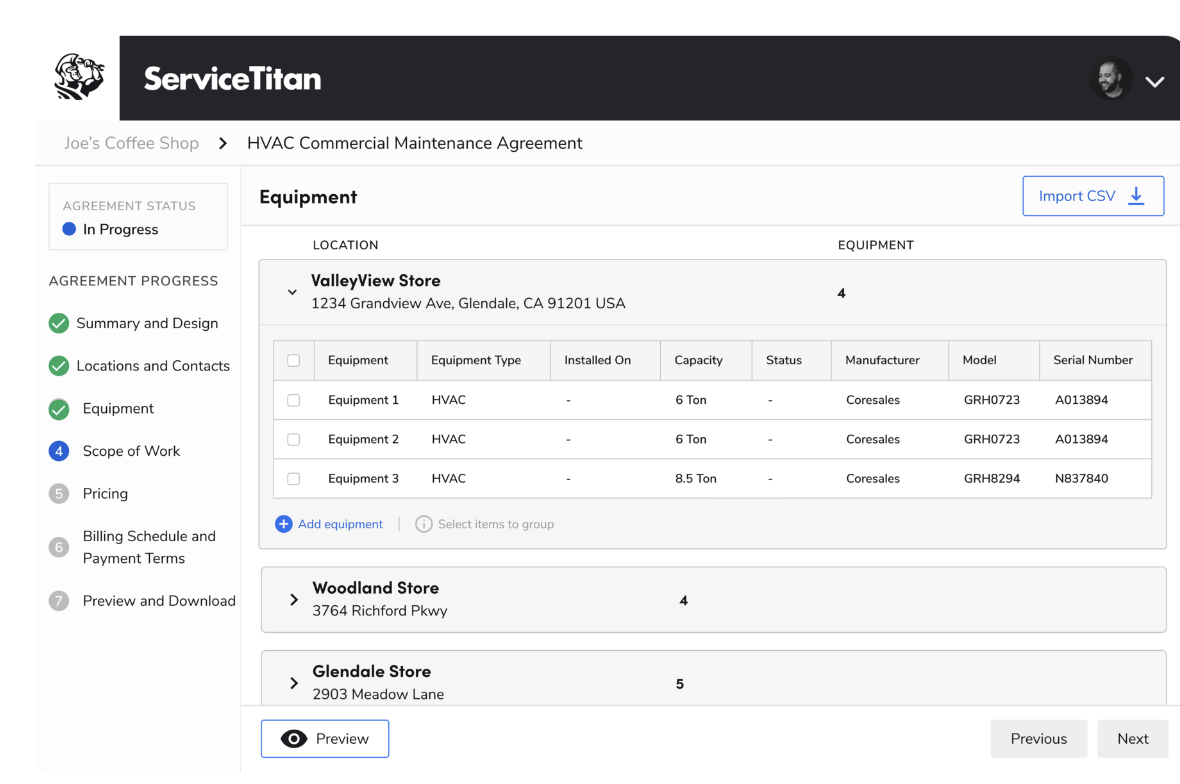The width and height of the screenshot is (1180, 784).
Task: Navigate to Joe's Coffee Shop breadcrumb
Action: (x=131, y=143)
